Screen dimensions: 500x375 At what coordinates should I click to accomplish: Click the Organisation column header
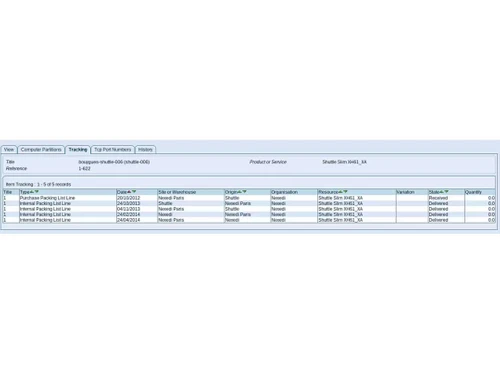[x=284, y=192]
